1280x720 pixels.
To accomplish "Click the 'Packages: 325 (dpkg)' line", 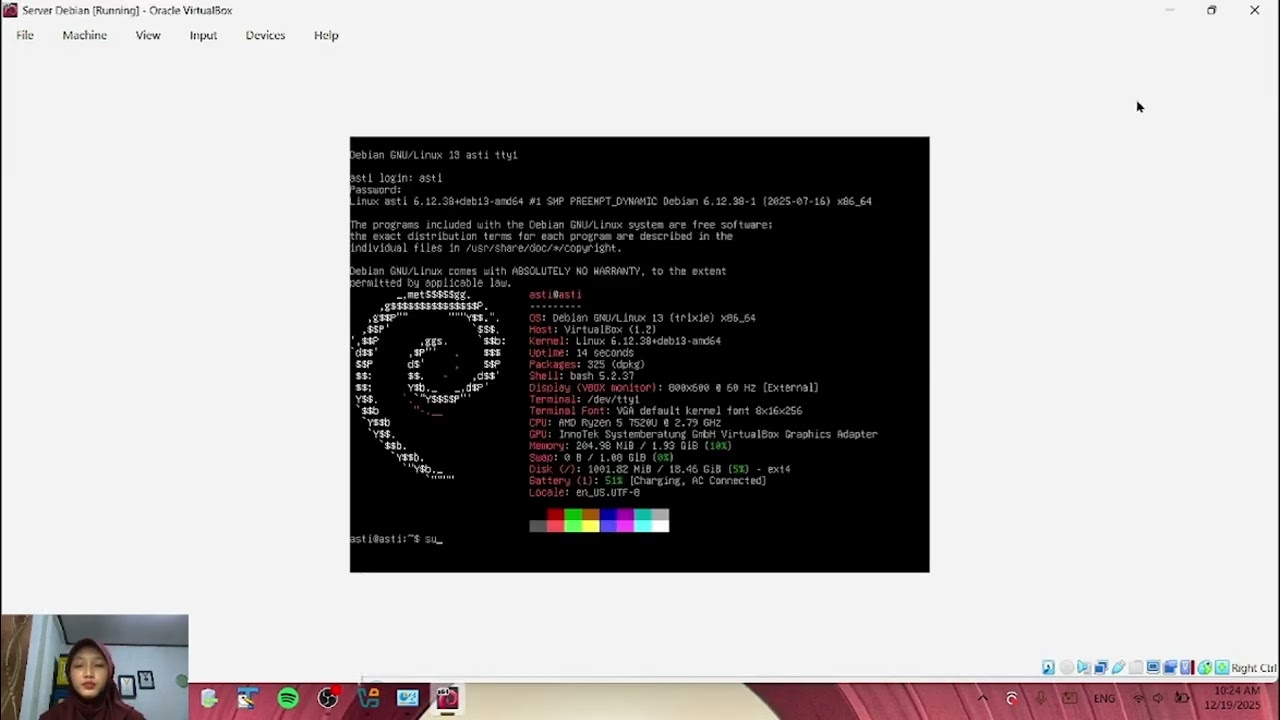I will pyautogui.click(x=587, y=364).
